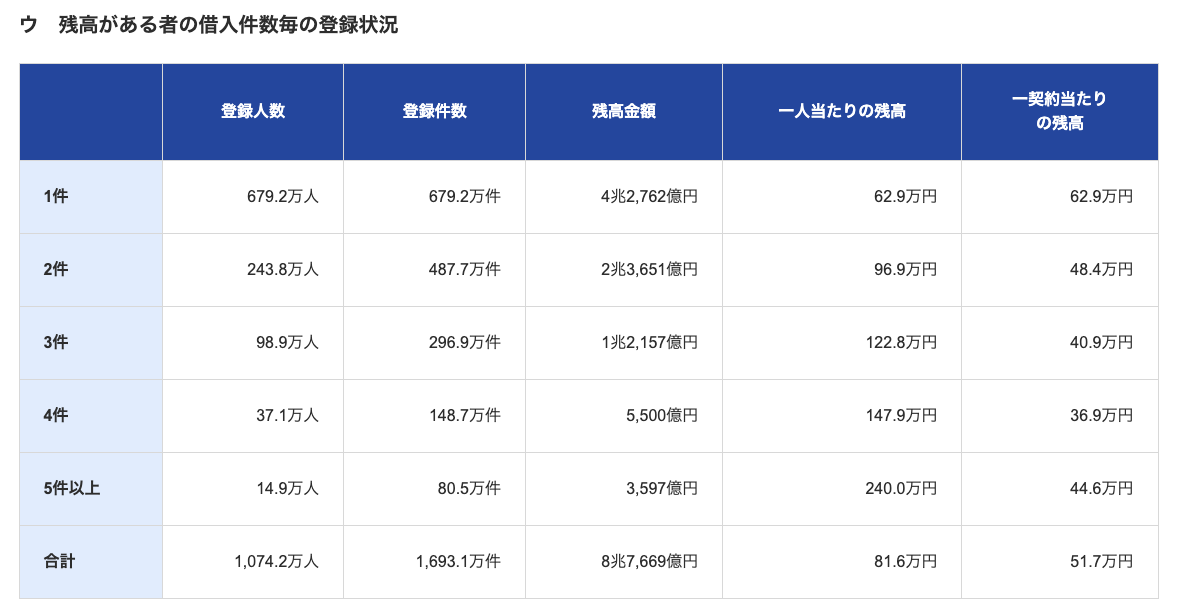The height and width of the screenshot is (613, 1181).
Task: Click the total 1,074.2万人 cell
Action: click(x=253, y=562)
